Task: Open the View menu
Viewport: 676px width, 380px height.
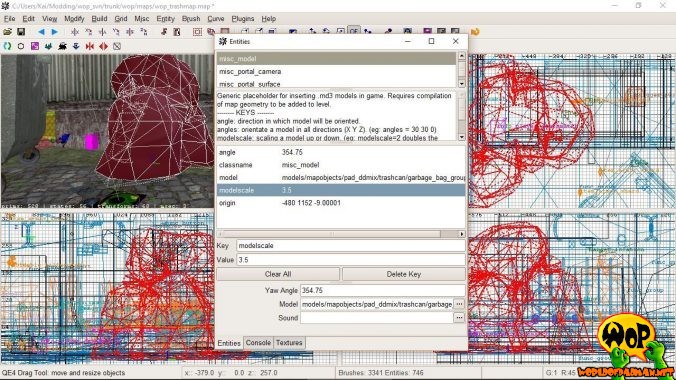Action: 50,19
